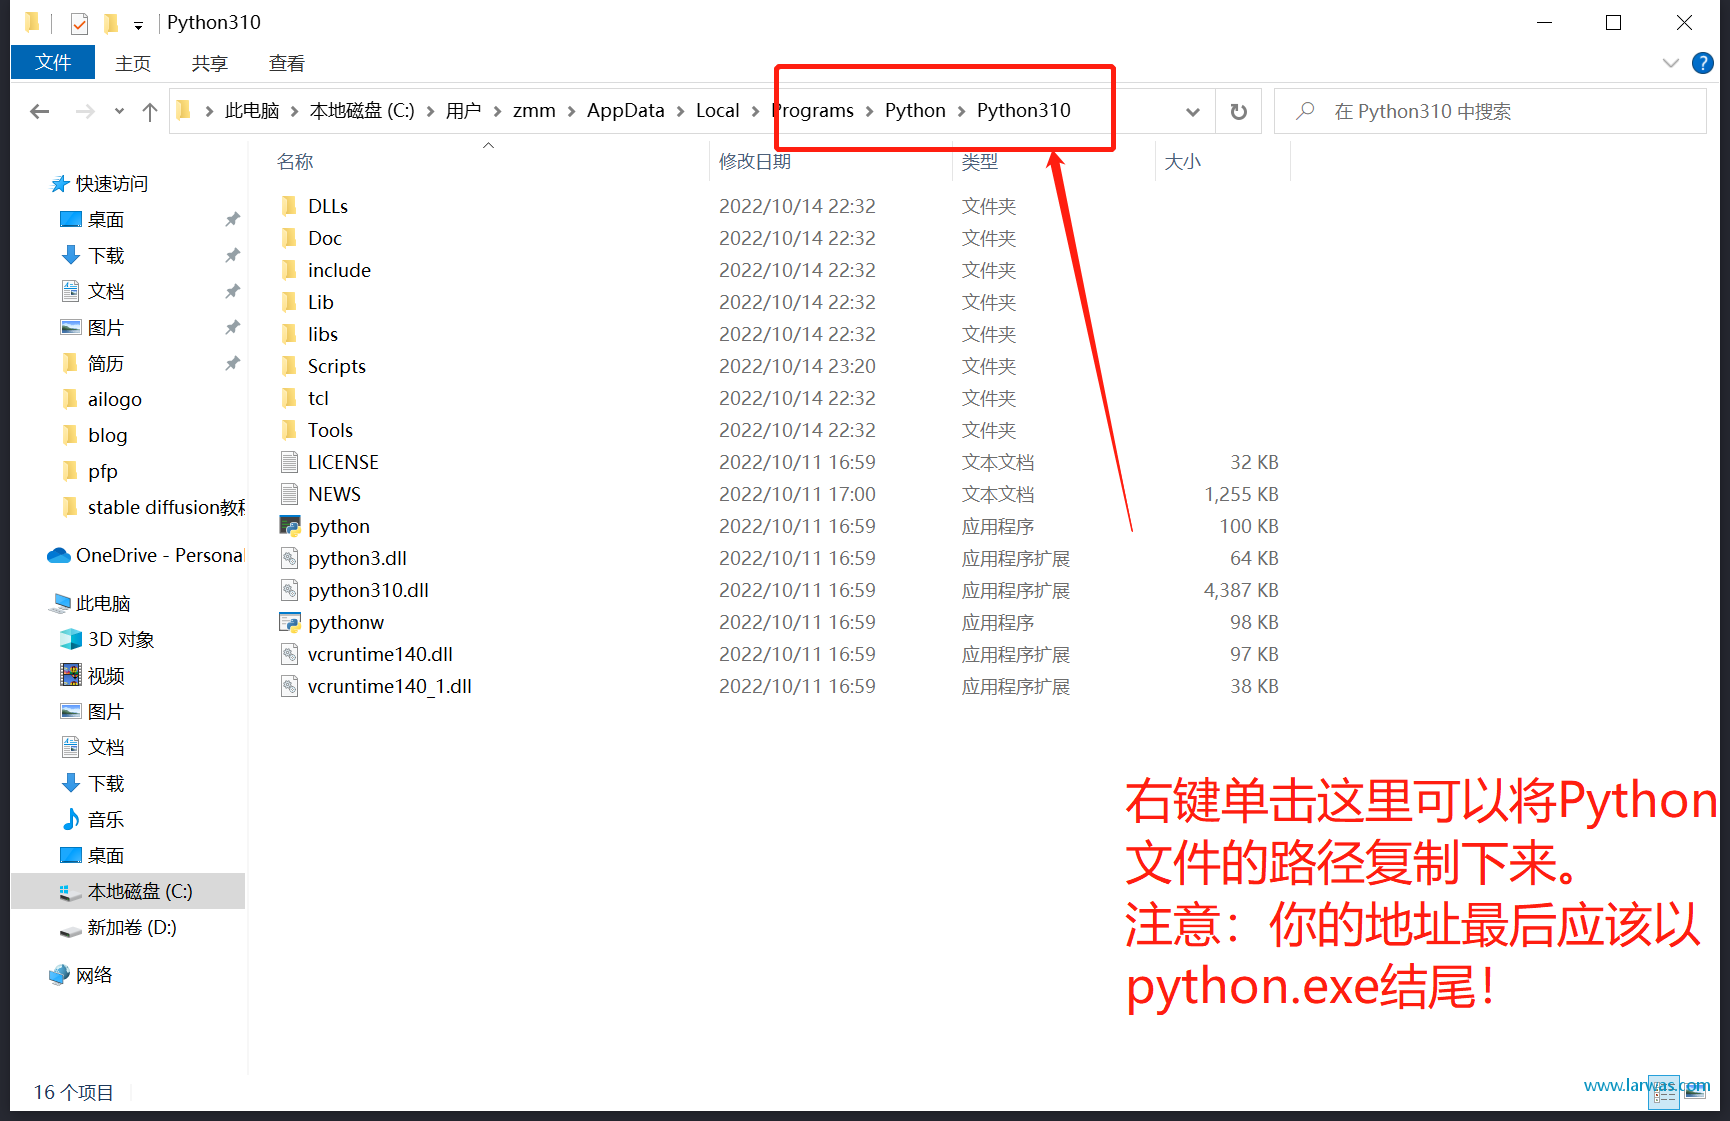This screenshot has height=1121, width=1730.
Task: Open 音乐 in the sidebar
Action: 105,819
